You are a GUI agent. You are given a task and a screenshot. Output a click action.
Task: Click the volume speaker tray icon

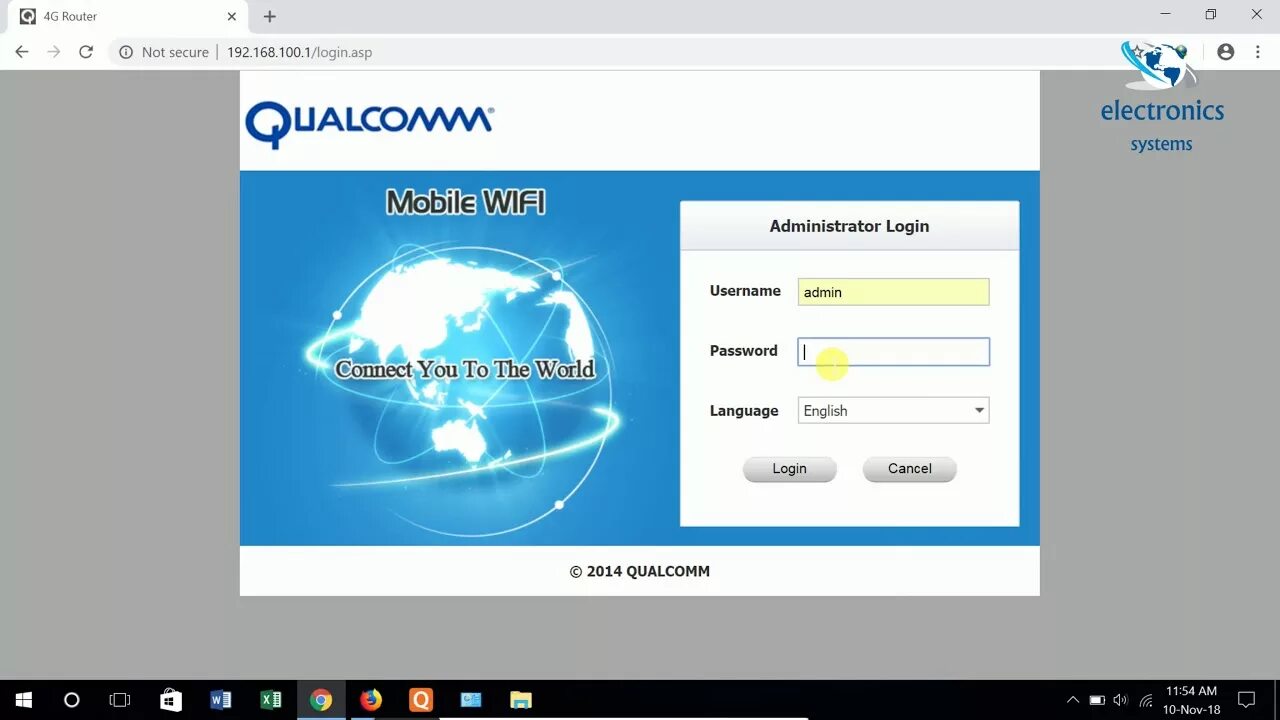[1120, 700]
